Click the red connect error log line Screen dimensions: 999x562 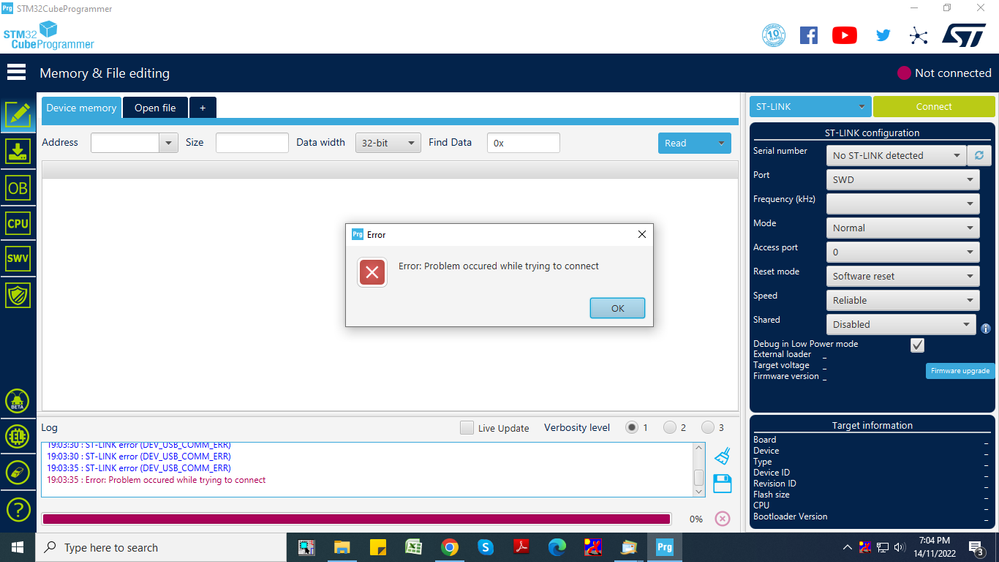click(x=156, y=480)
